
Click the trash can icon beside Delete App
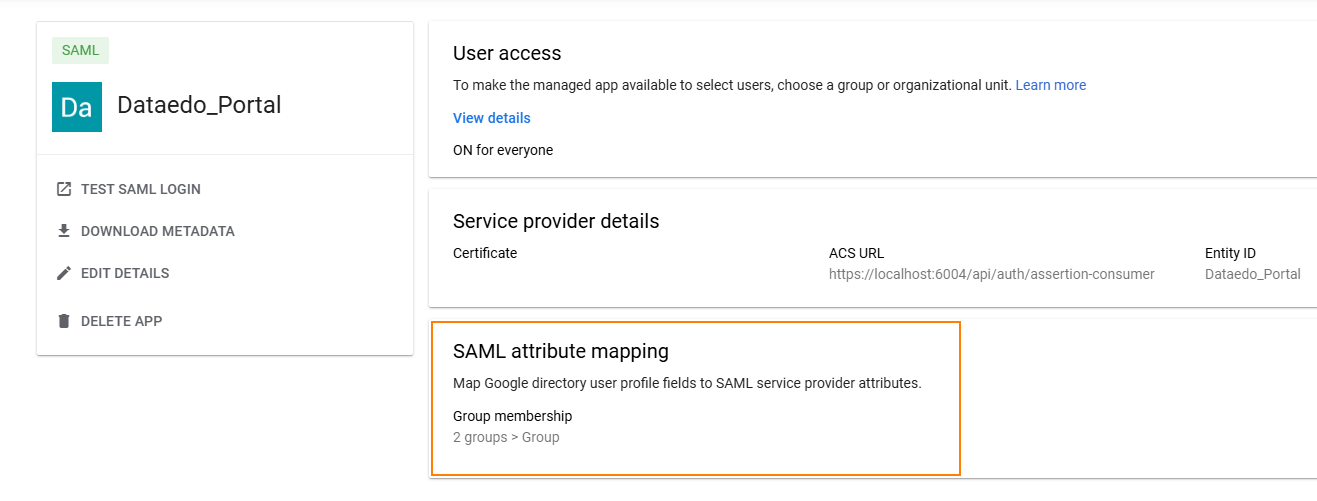coord(64,321)
